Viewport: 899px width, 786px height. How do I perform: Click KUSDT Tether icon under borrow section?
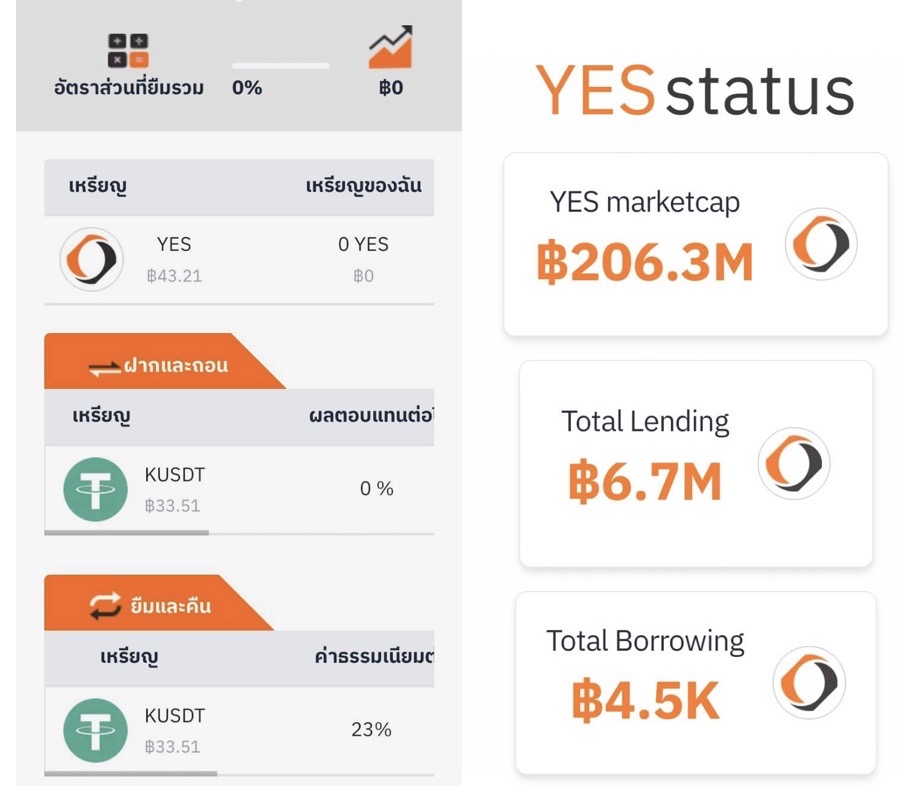95,730
